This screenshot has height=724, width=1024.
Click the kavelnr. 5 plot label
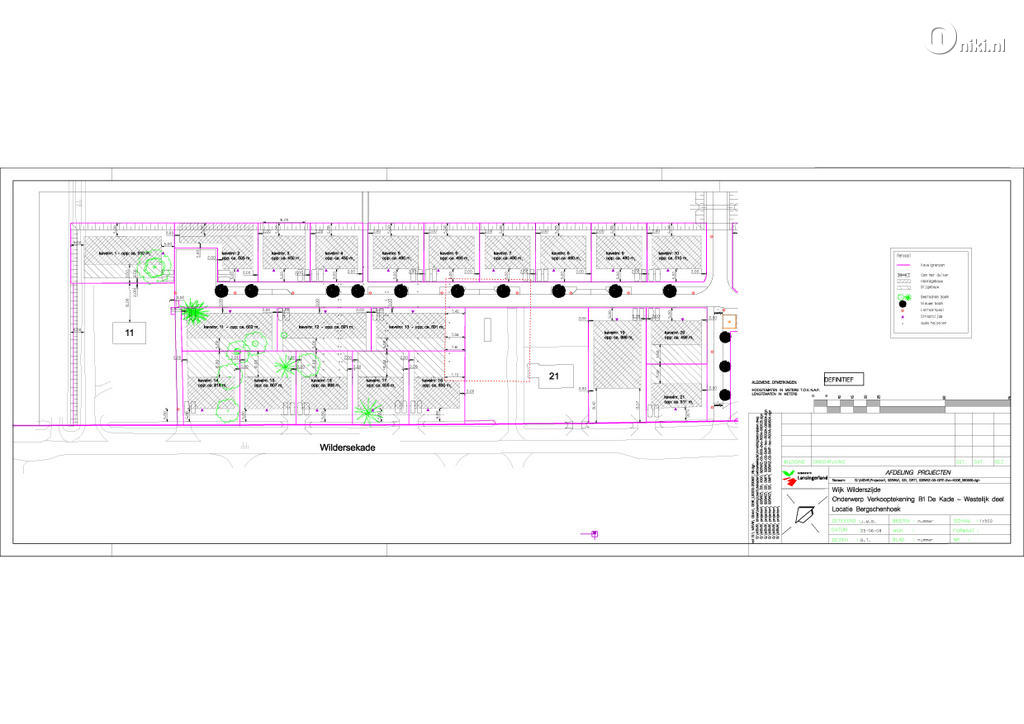(x=396, y=255)
